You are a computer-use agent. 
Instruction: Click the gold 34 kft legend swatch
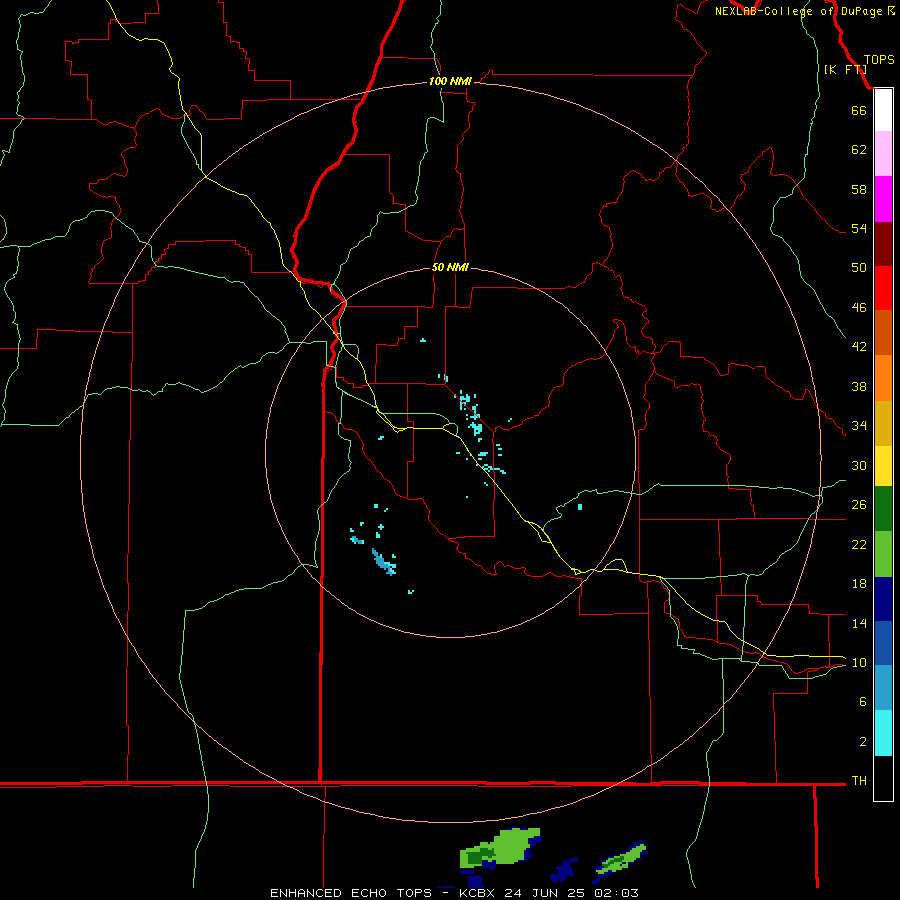pyautogui.click(x=883, y=424)
